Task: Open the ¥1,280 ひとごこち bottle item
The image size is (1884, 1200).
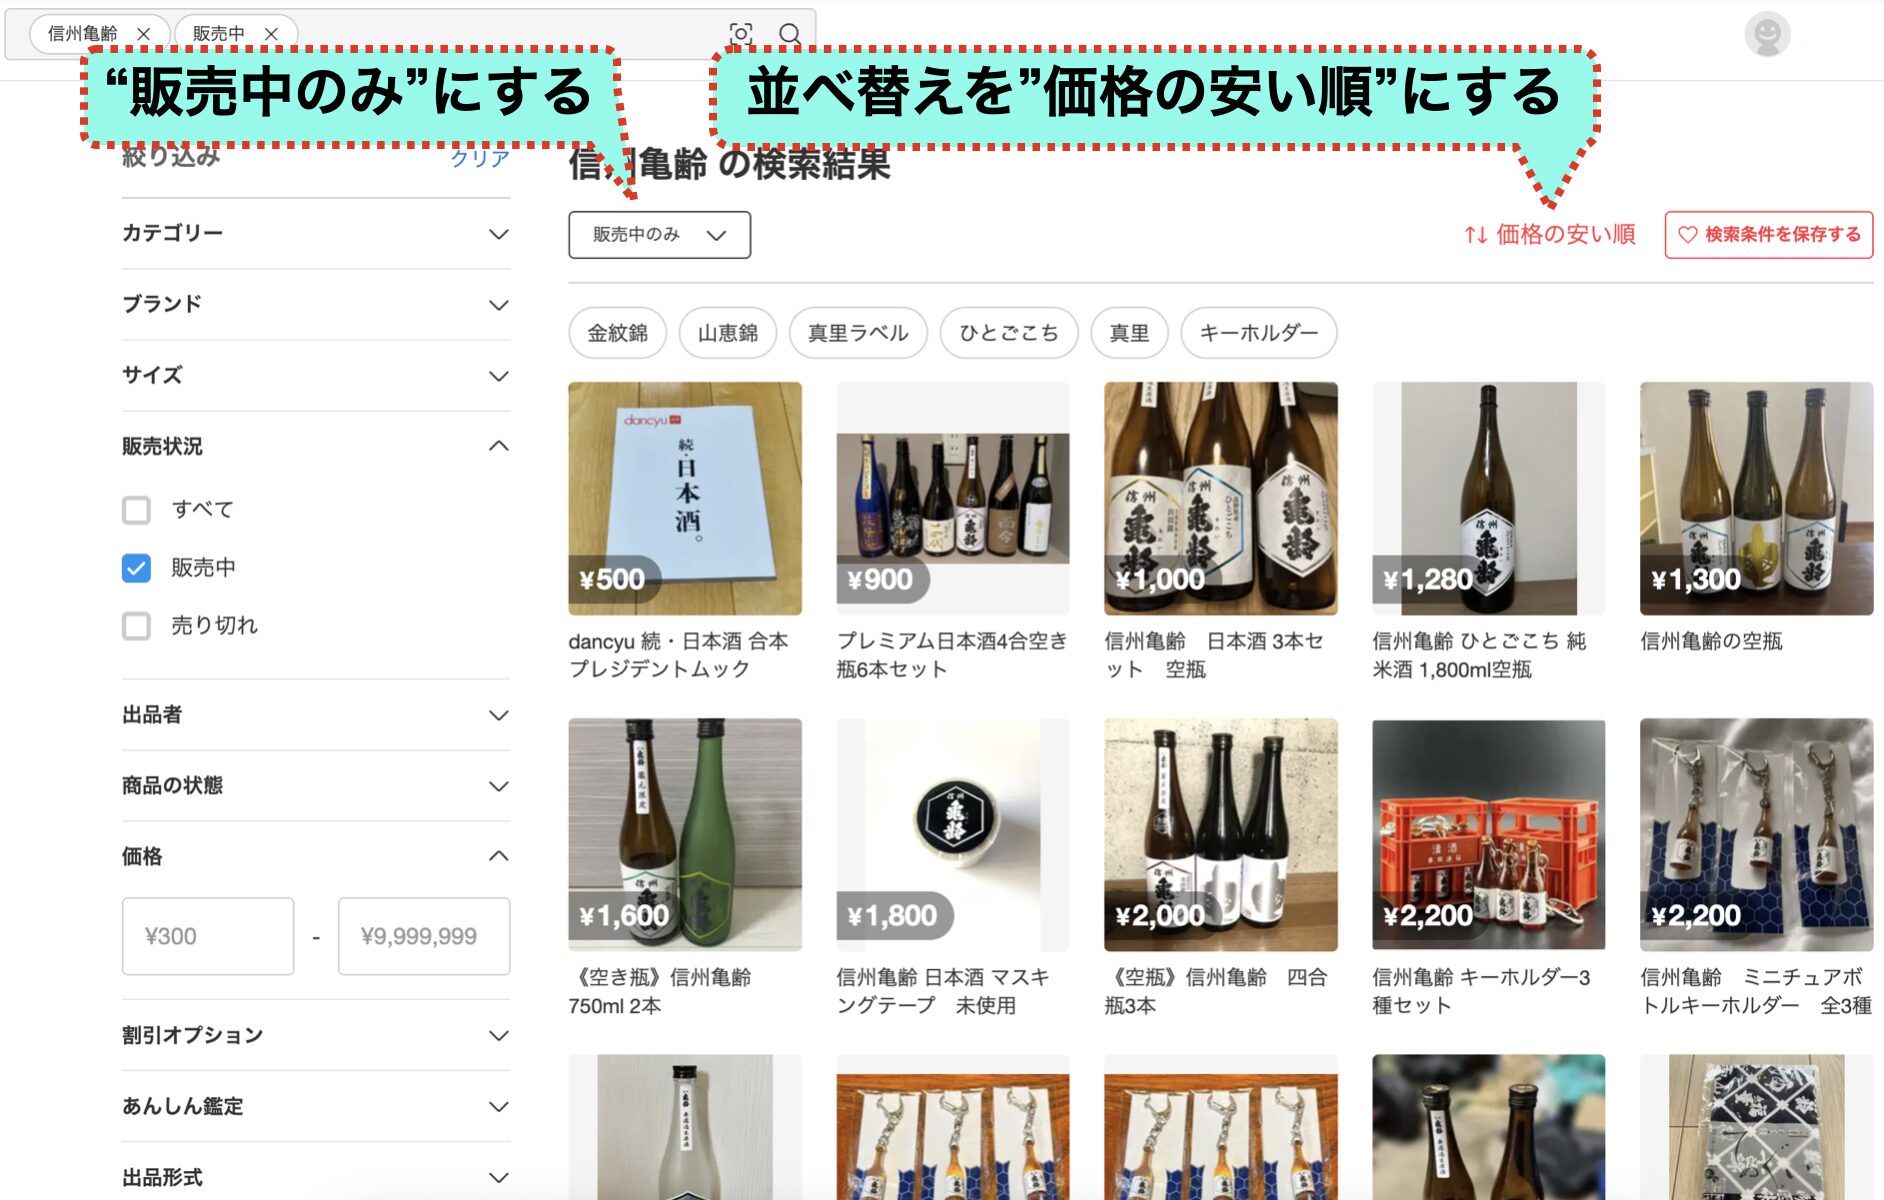Action: [1489, 498]
